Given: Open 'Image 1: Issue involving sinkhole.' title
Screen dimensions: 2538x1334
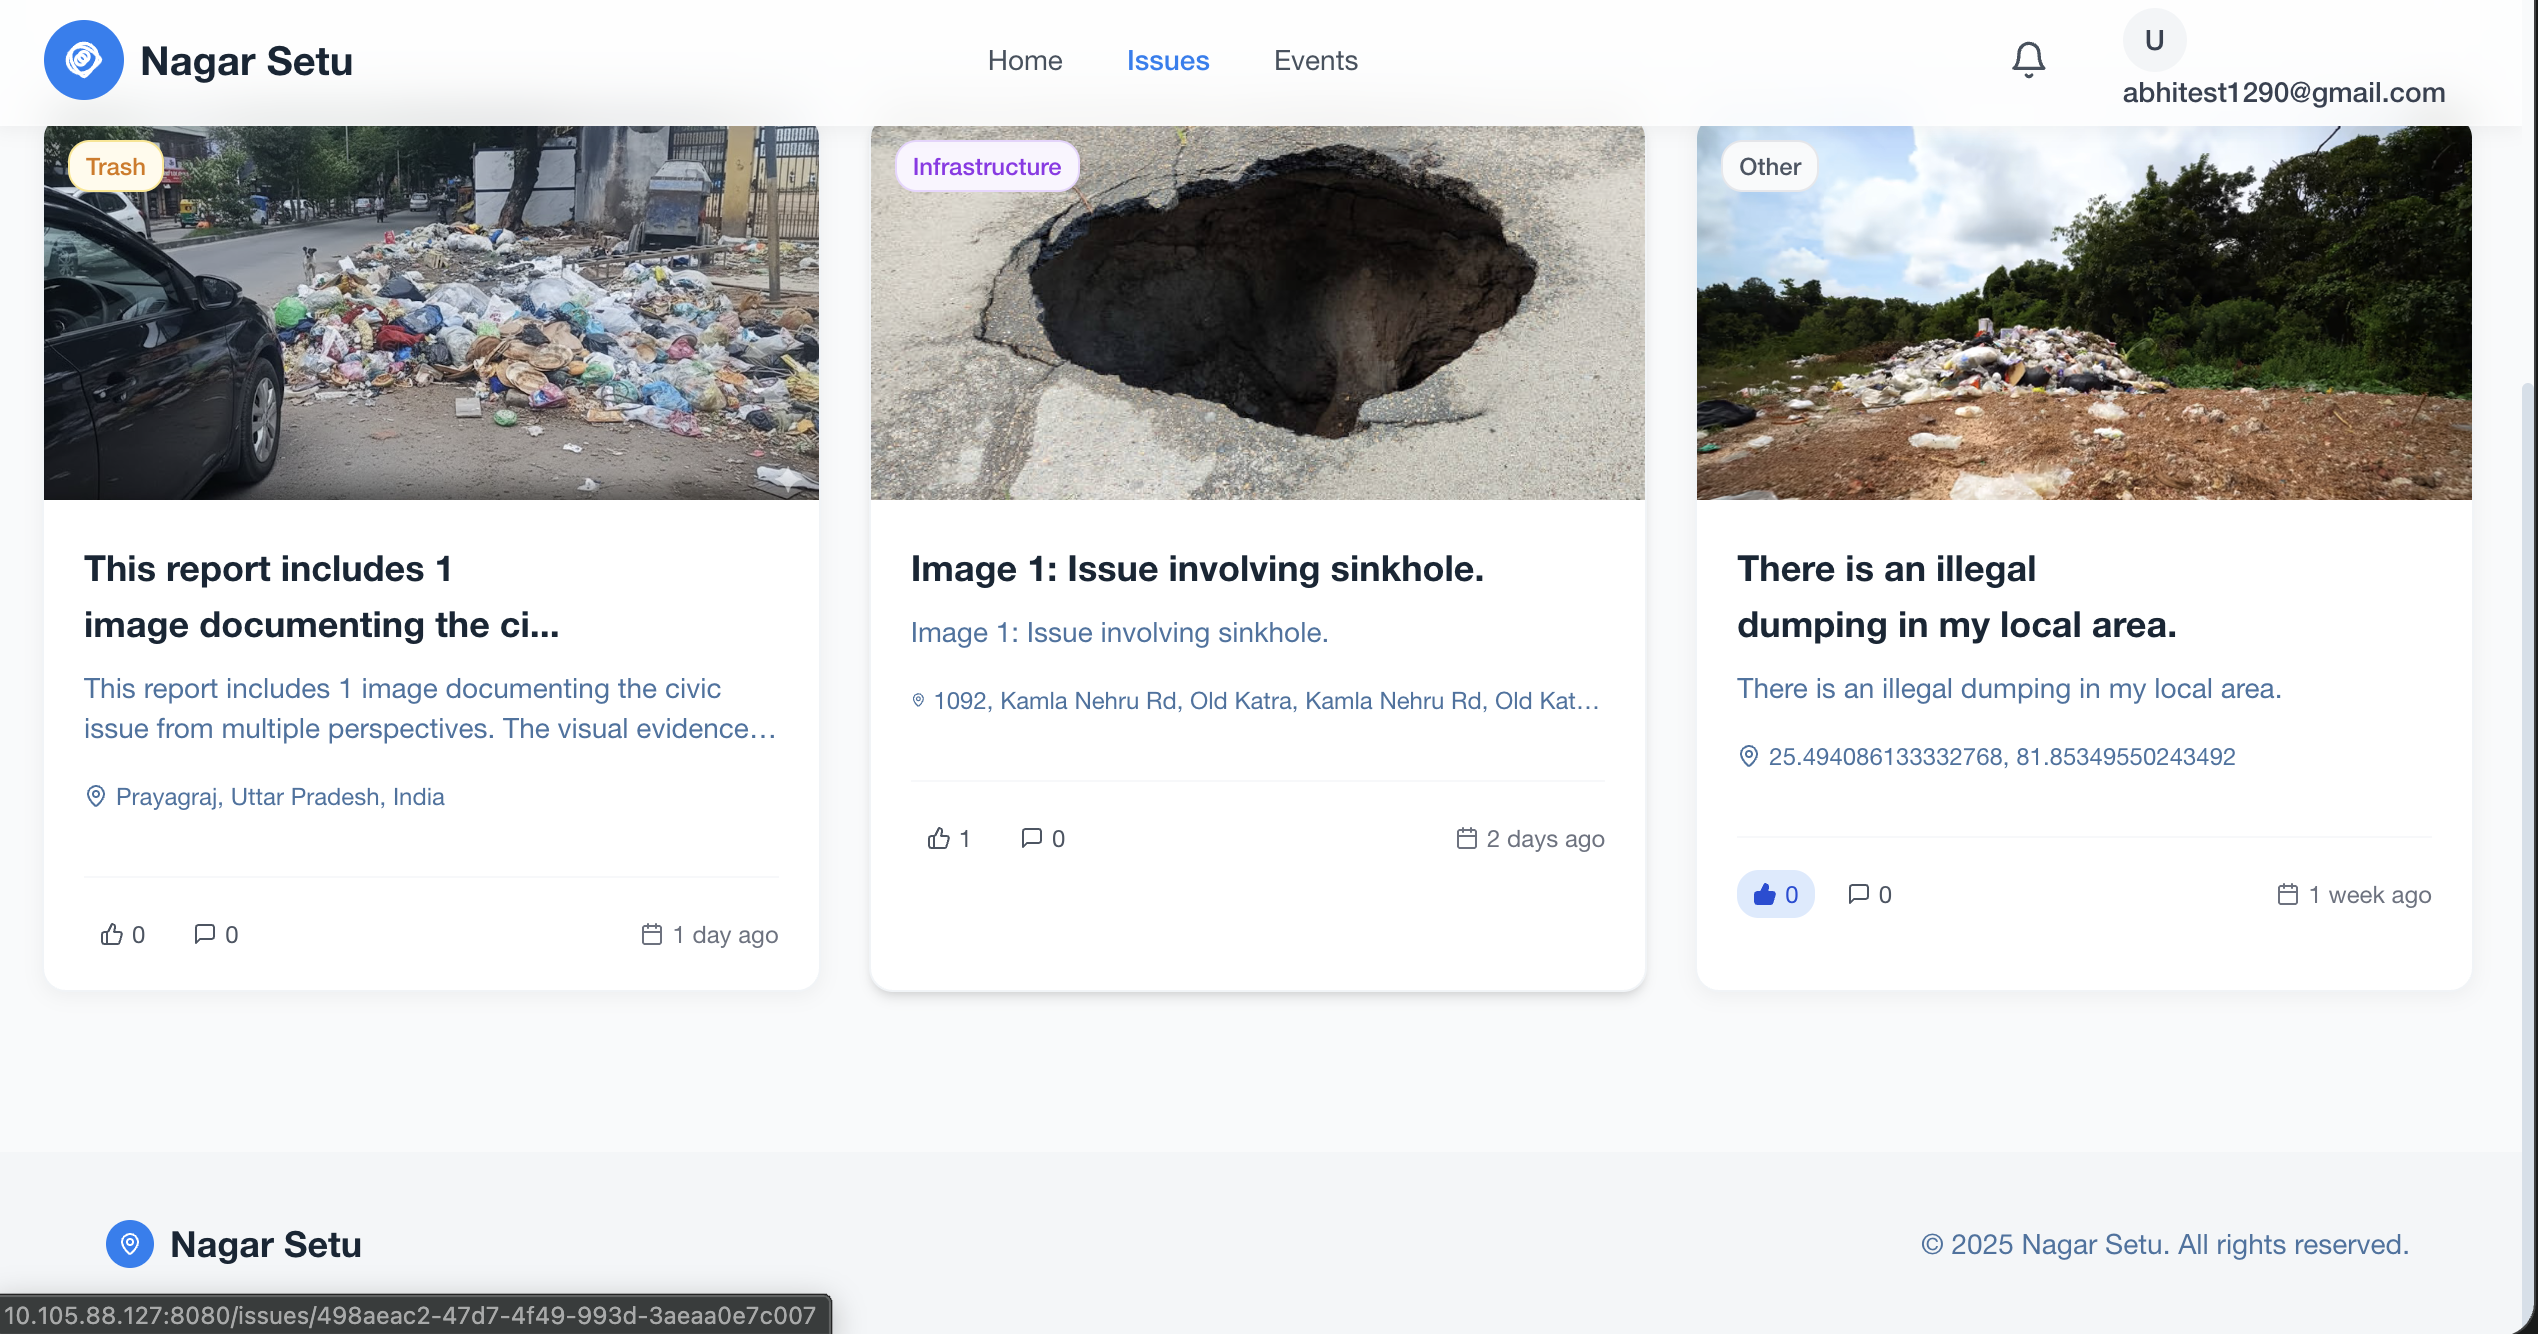Looking at the screenshot, I should tap(1196, 569).
